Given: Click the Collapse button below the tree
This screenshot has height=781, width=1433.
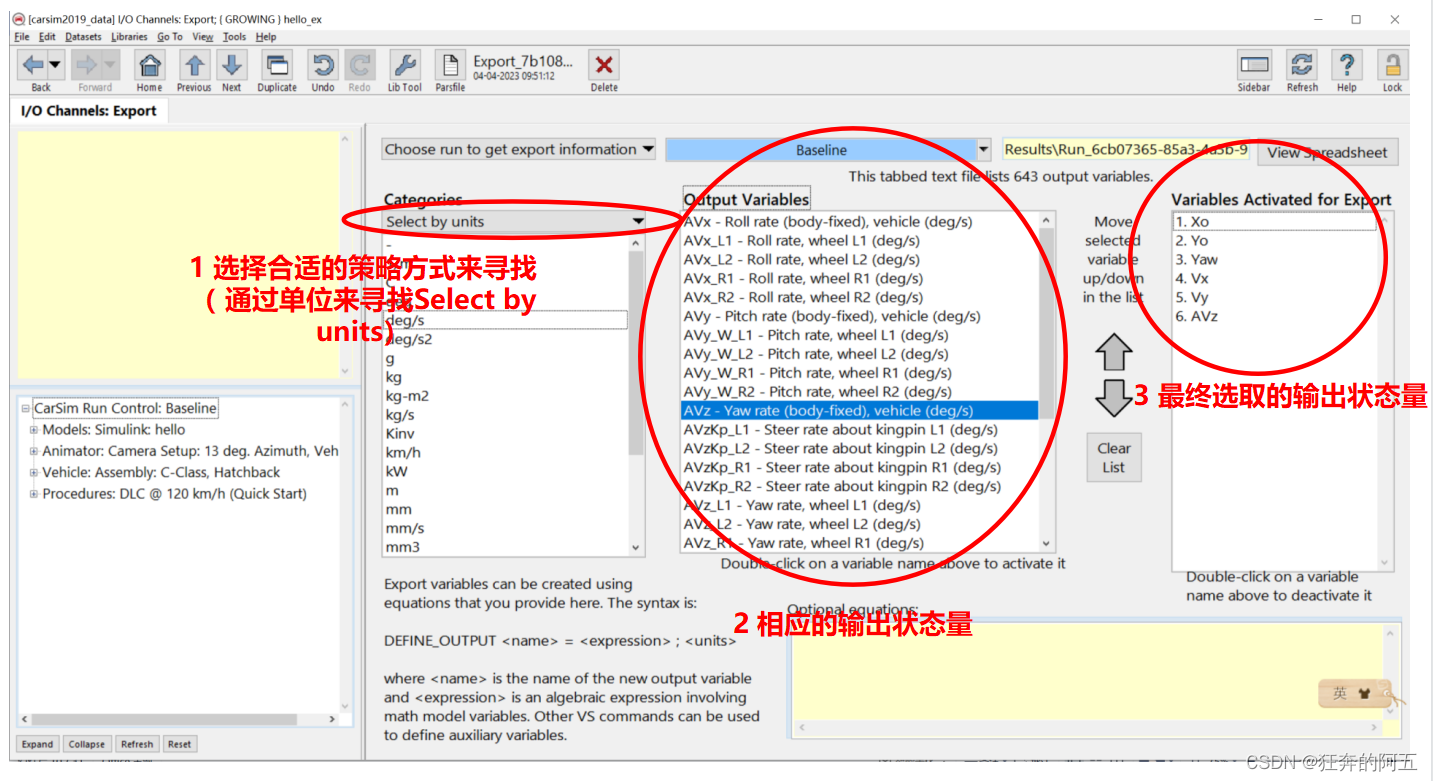Looking at the screenshot, I should (86, 744).
